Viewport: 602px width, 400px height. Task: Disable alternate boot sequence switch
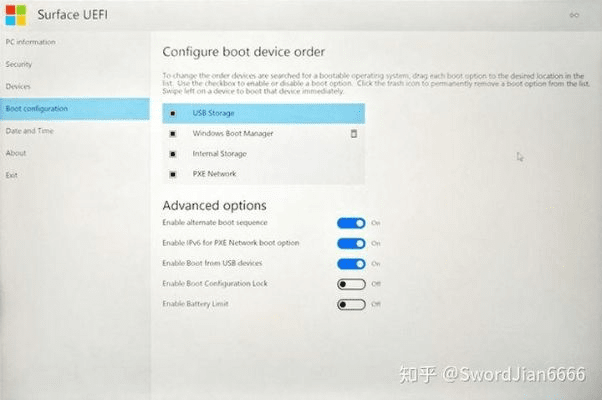point(351,223)
